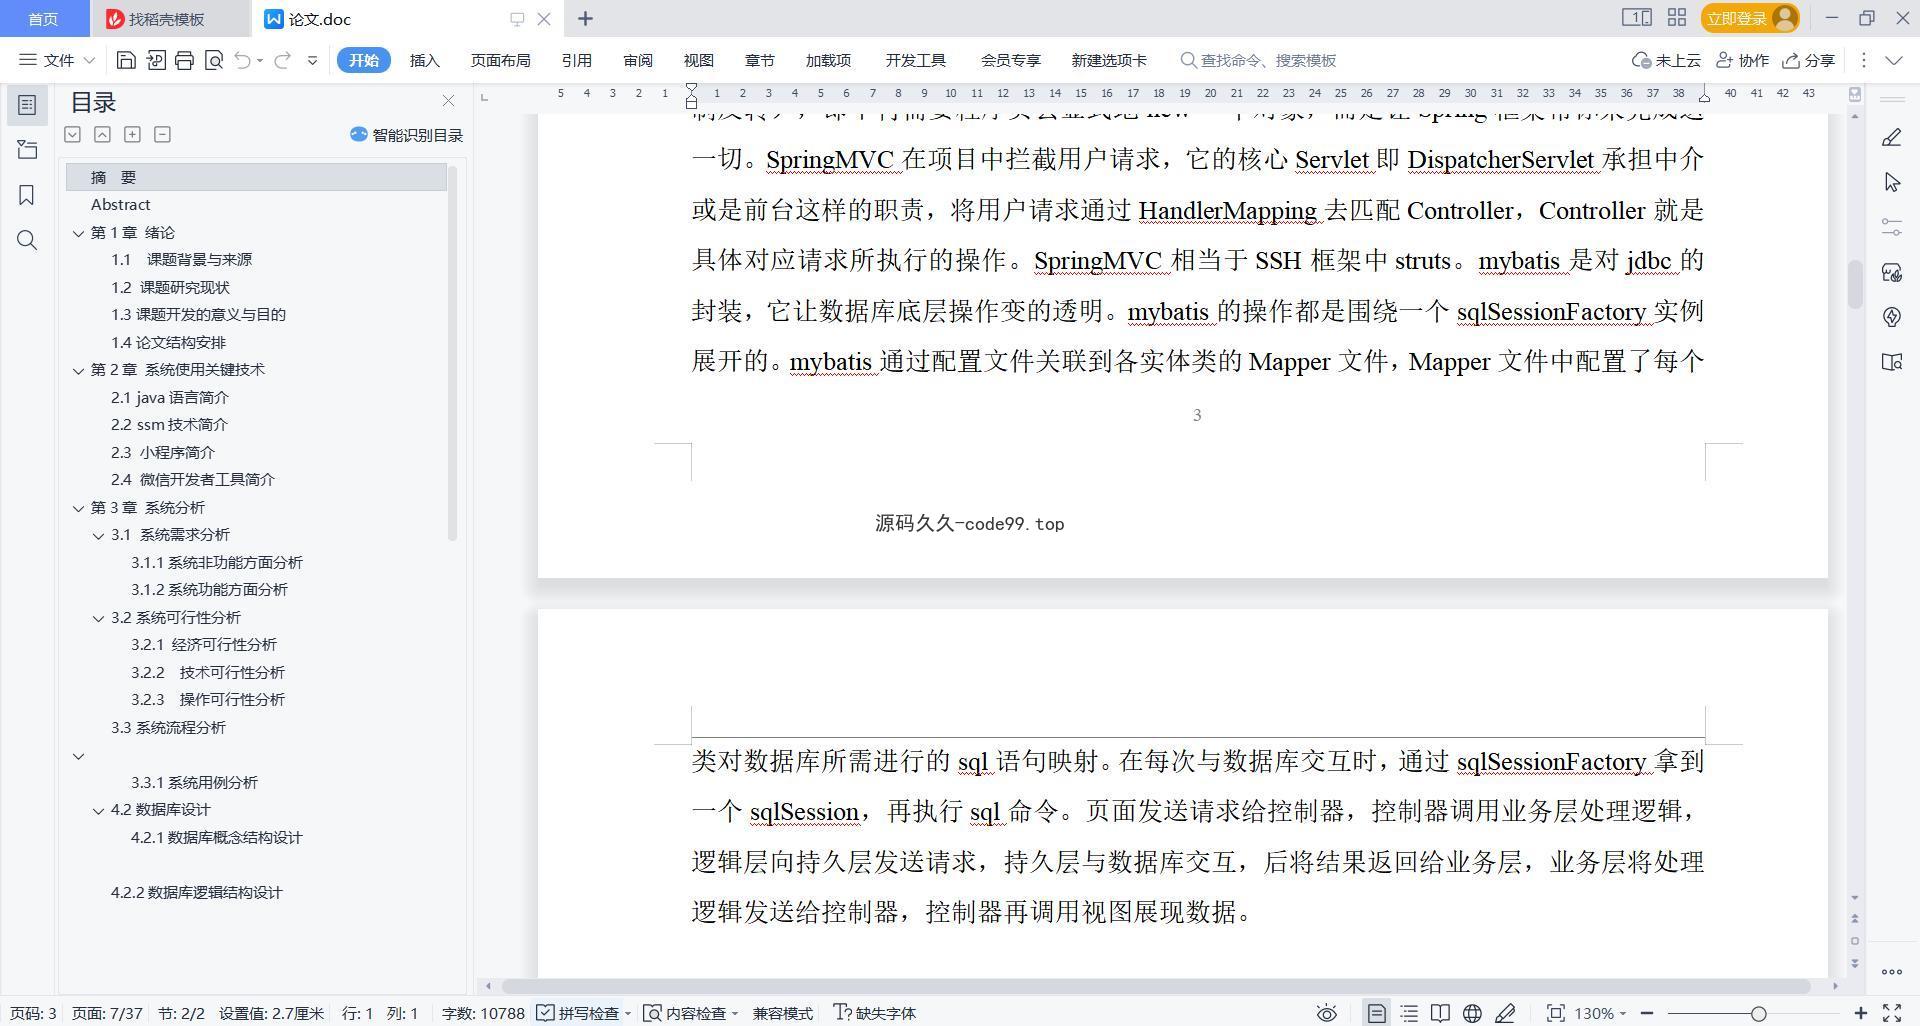Switch to page layout view icon
This screenshot has width=1920, height=1026.
point(1377,1013)
